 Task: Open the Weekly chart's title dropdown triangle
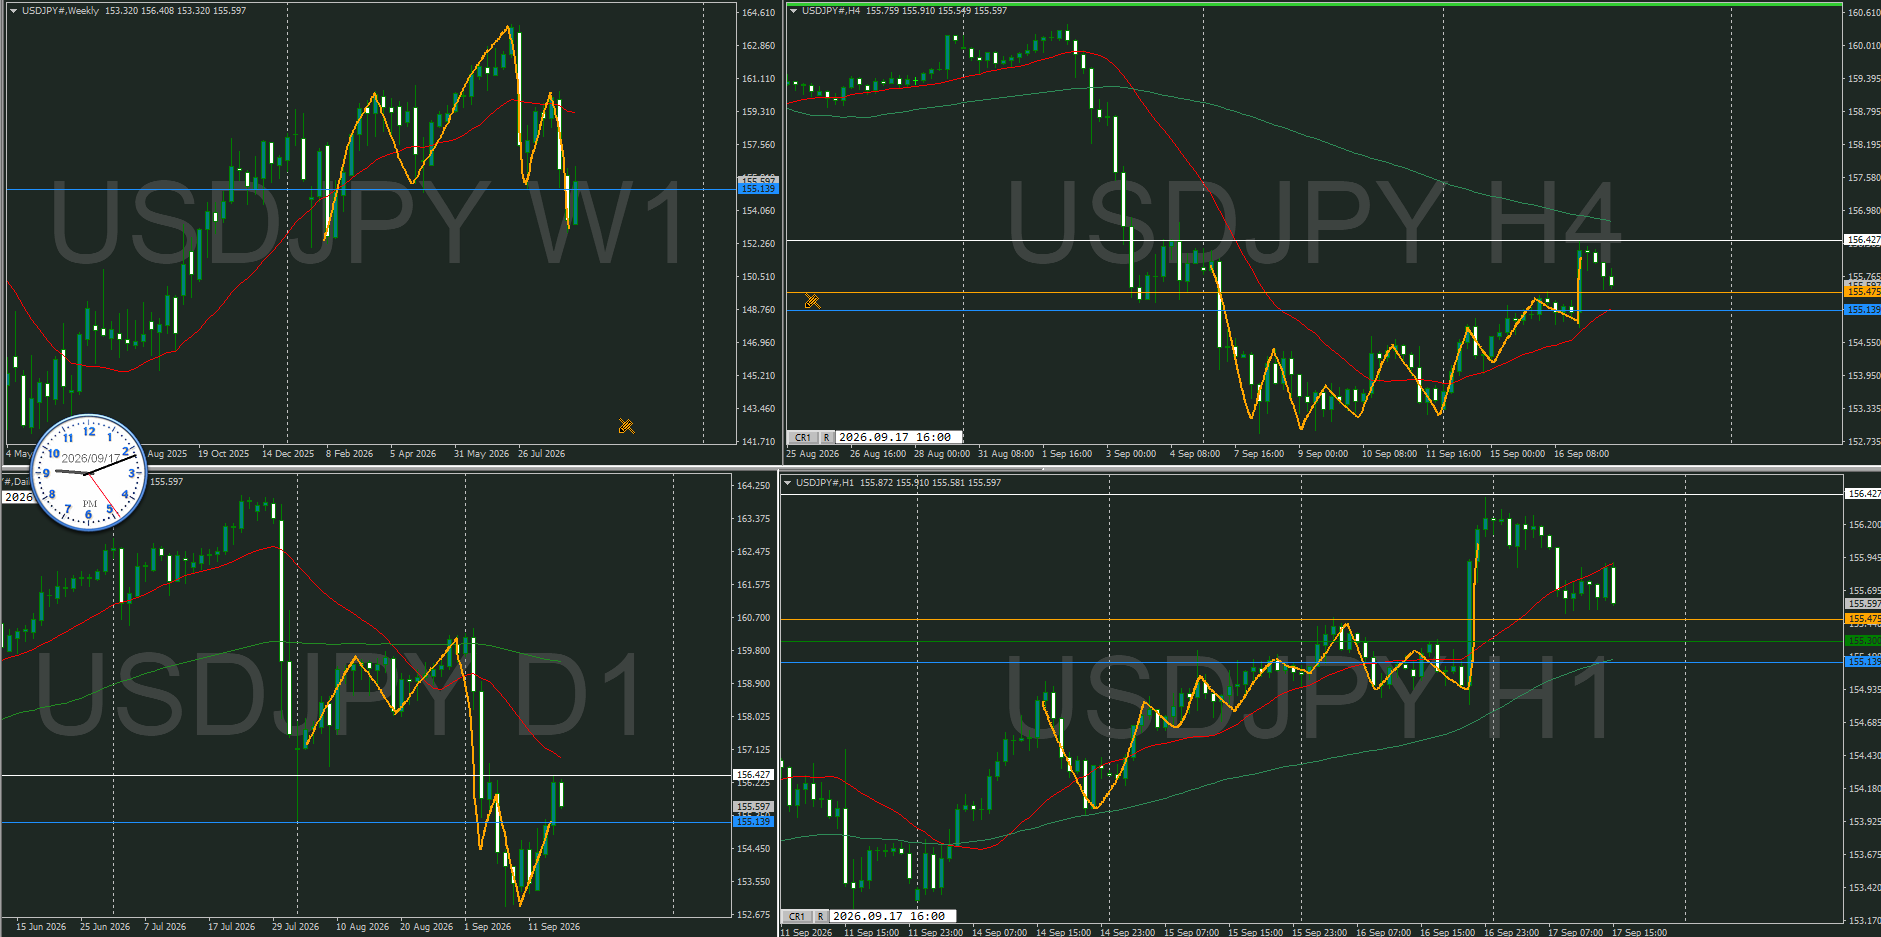(14, 11)
